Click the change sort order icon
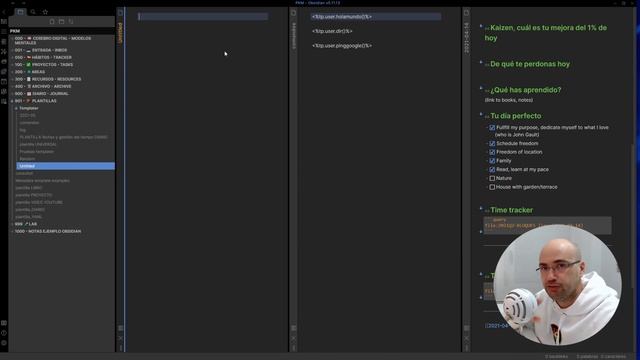This screenshot has height=360, width=640. (71, 22)
